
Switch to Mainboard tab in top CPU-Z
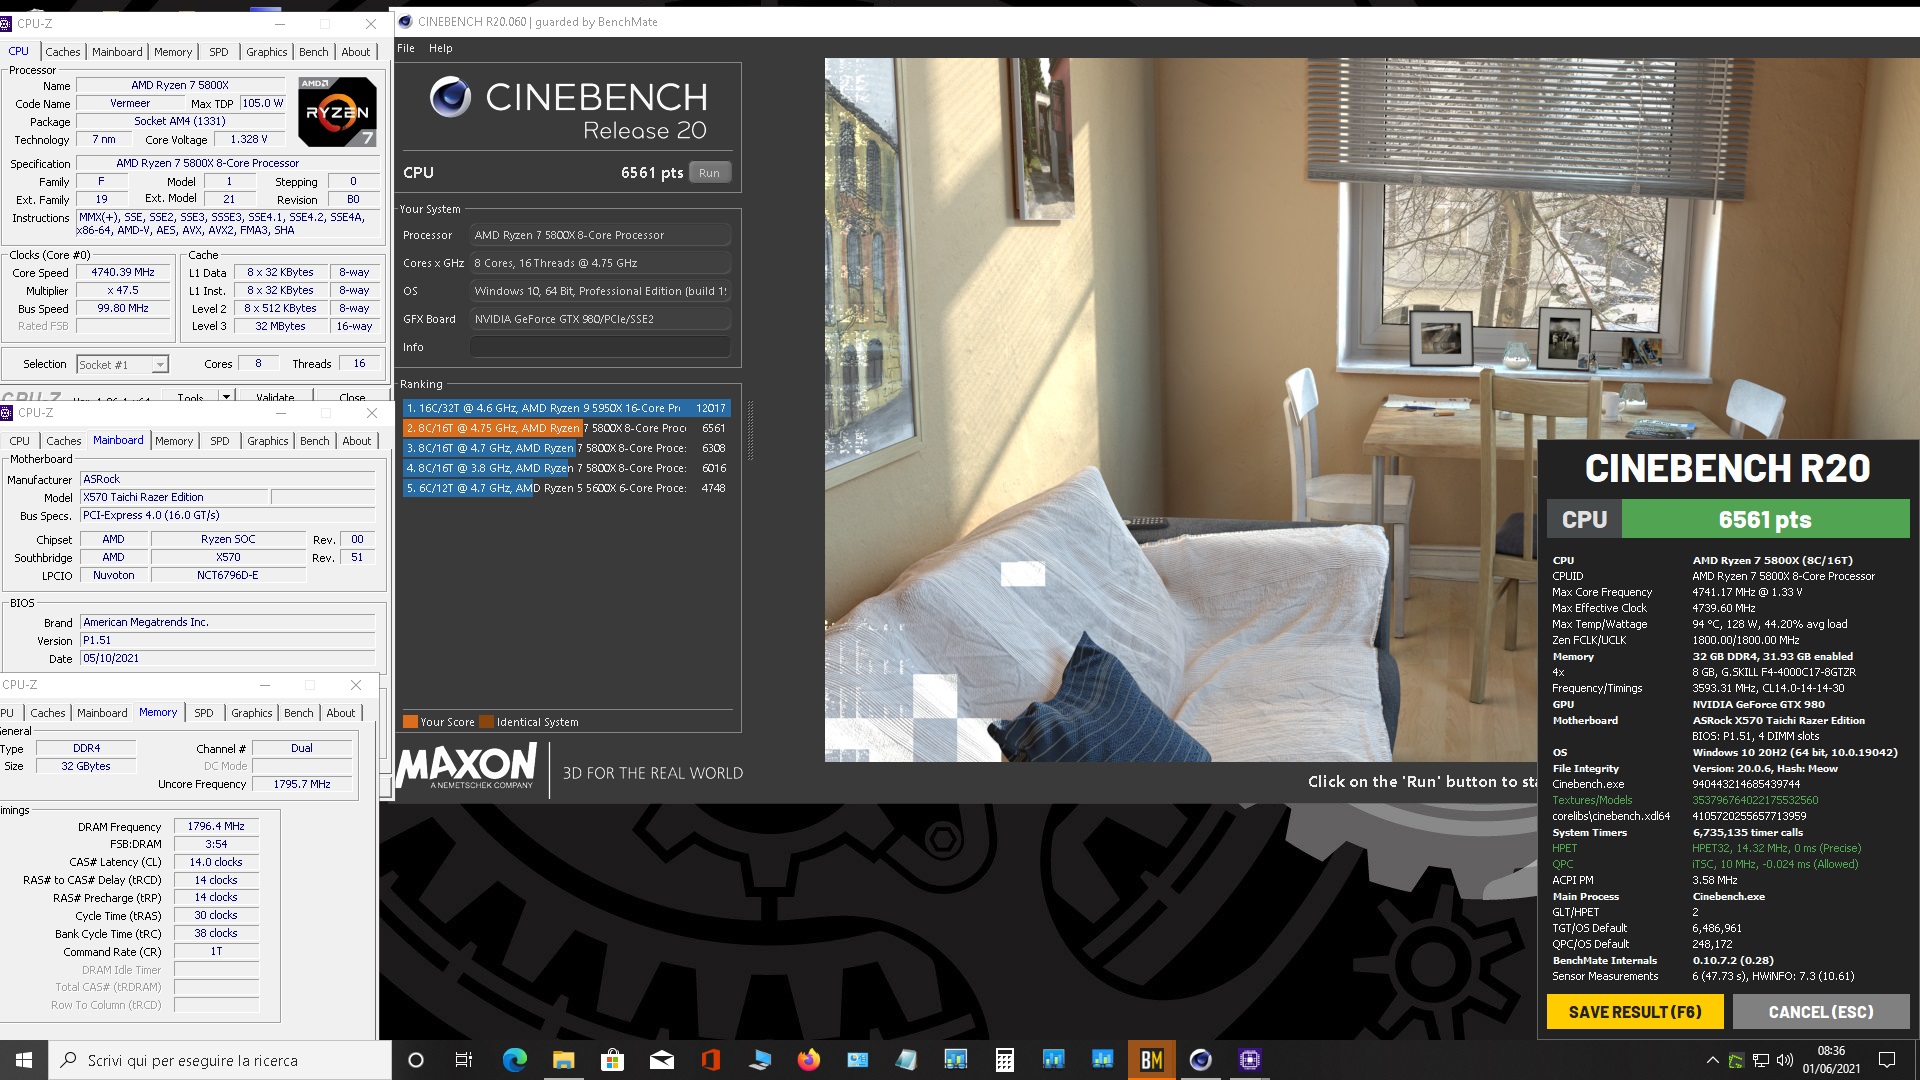tap(117, 52)
